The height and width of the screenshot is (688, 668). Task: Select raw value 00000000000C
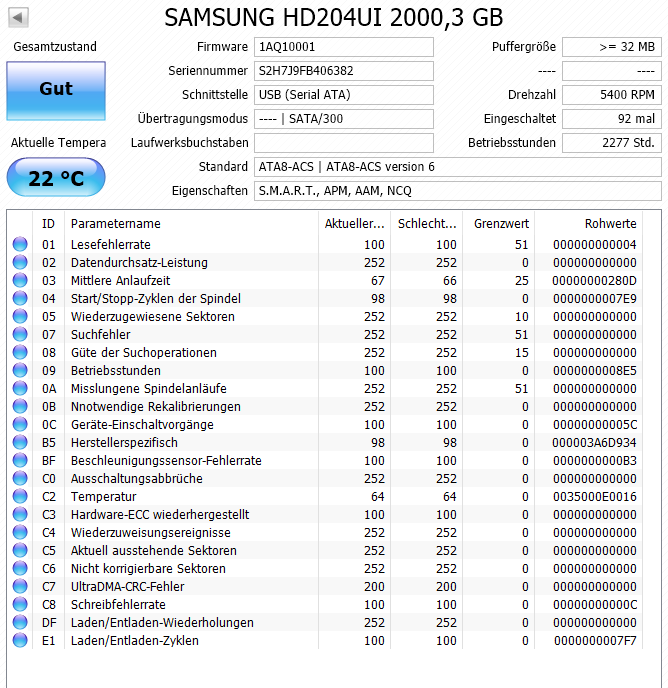(x=594, y=604)
